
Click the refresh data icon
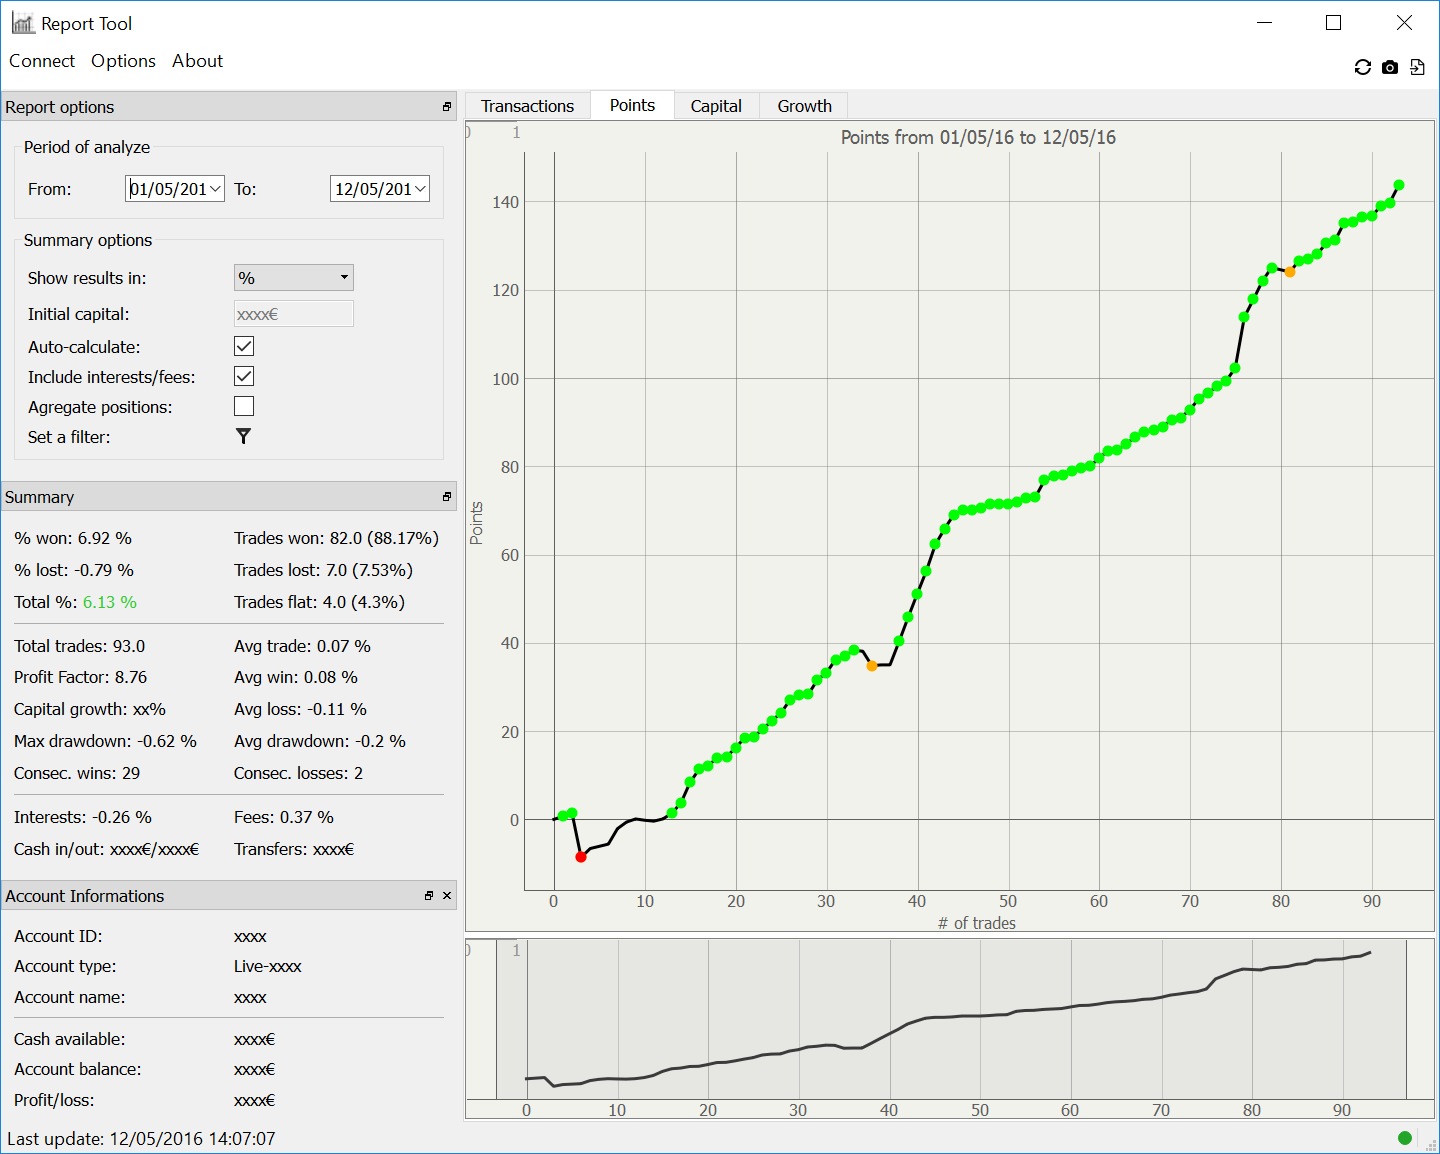1362,67
